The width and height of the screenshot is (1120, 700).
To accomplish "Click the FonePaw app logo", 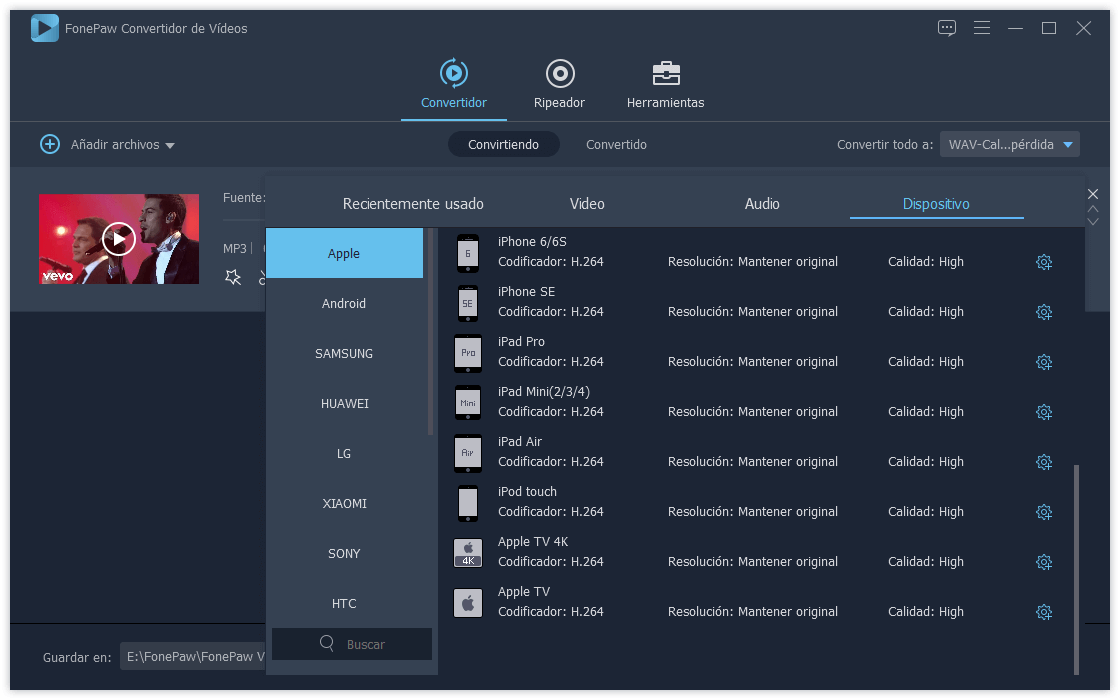I will point(44,29).
